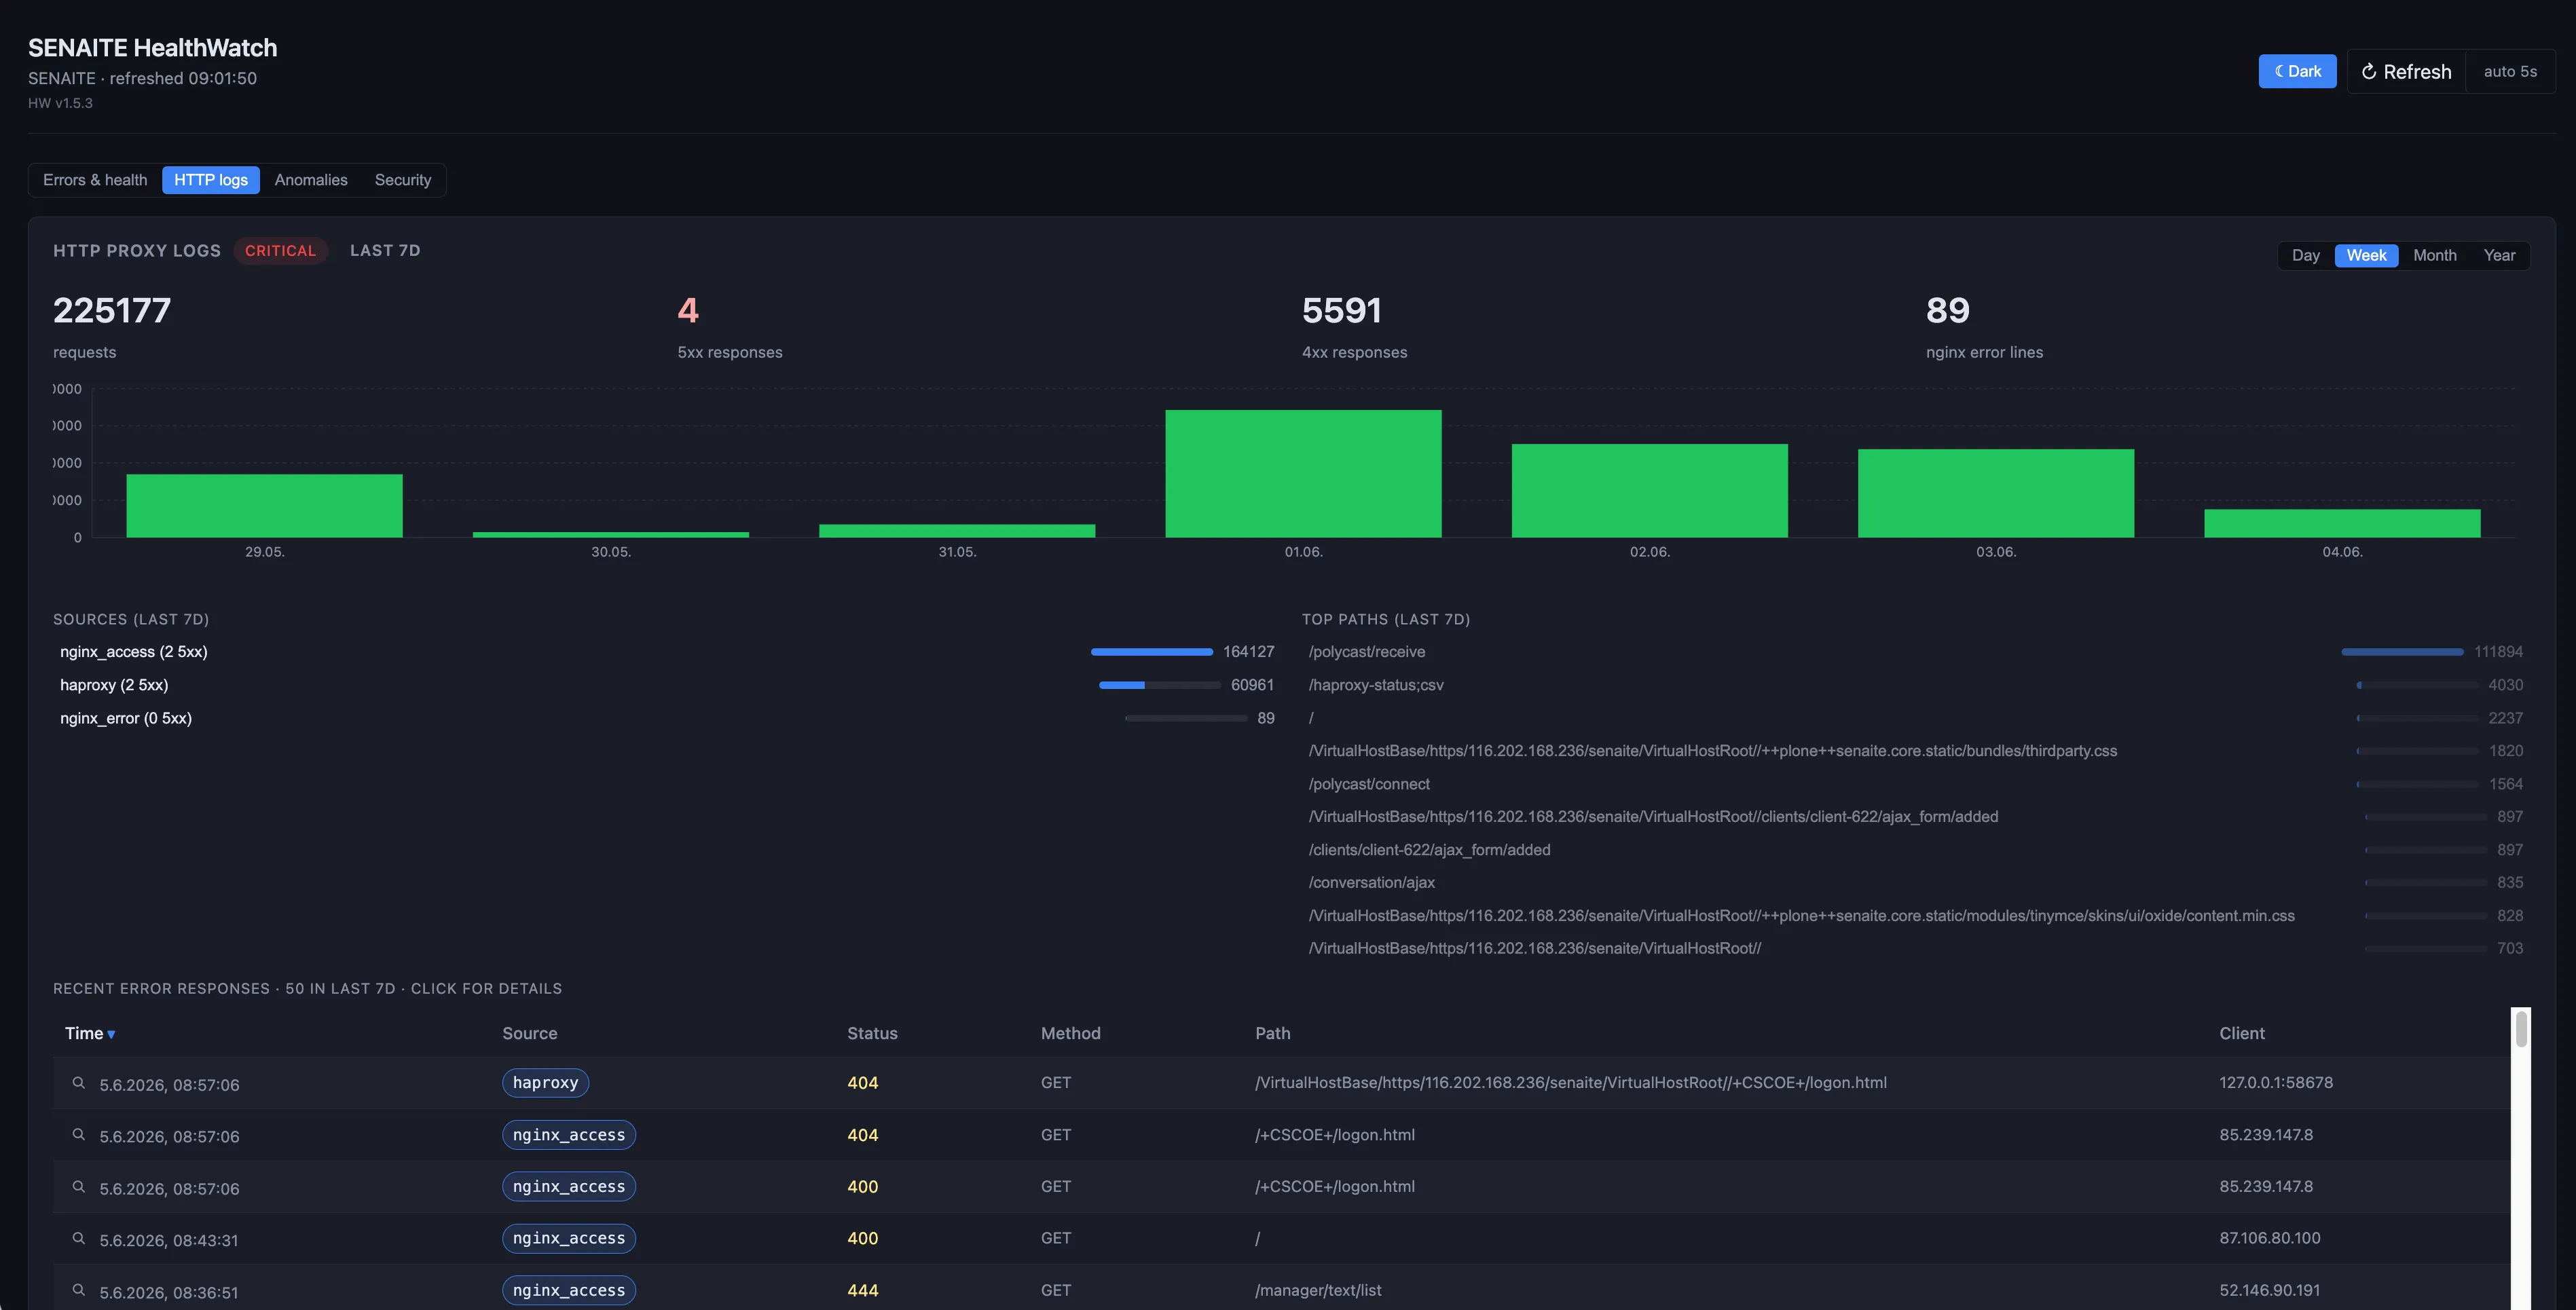
Task: Open magnifier for nginx_access 404 logon.html row
Action: (78, 1135)
